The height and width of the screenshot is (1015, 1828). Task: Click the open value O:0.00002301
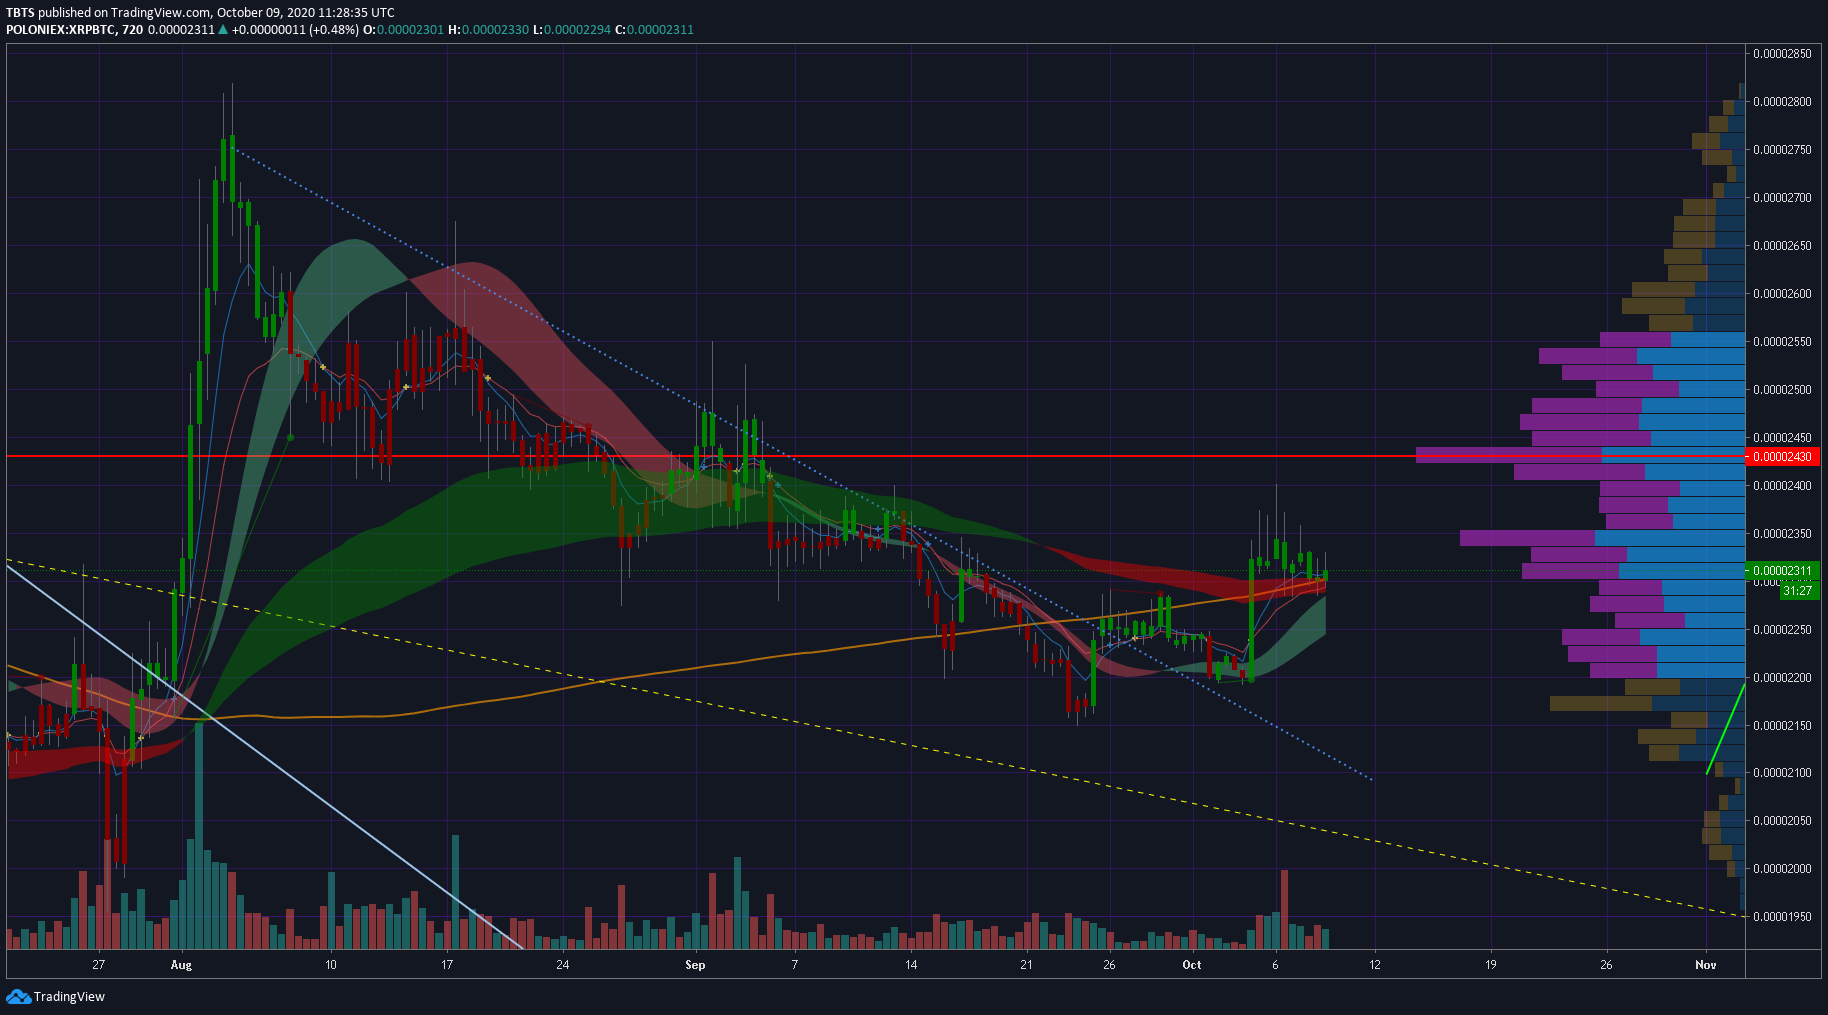[x=403, y=29]
